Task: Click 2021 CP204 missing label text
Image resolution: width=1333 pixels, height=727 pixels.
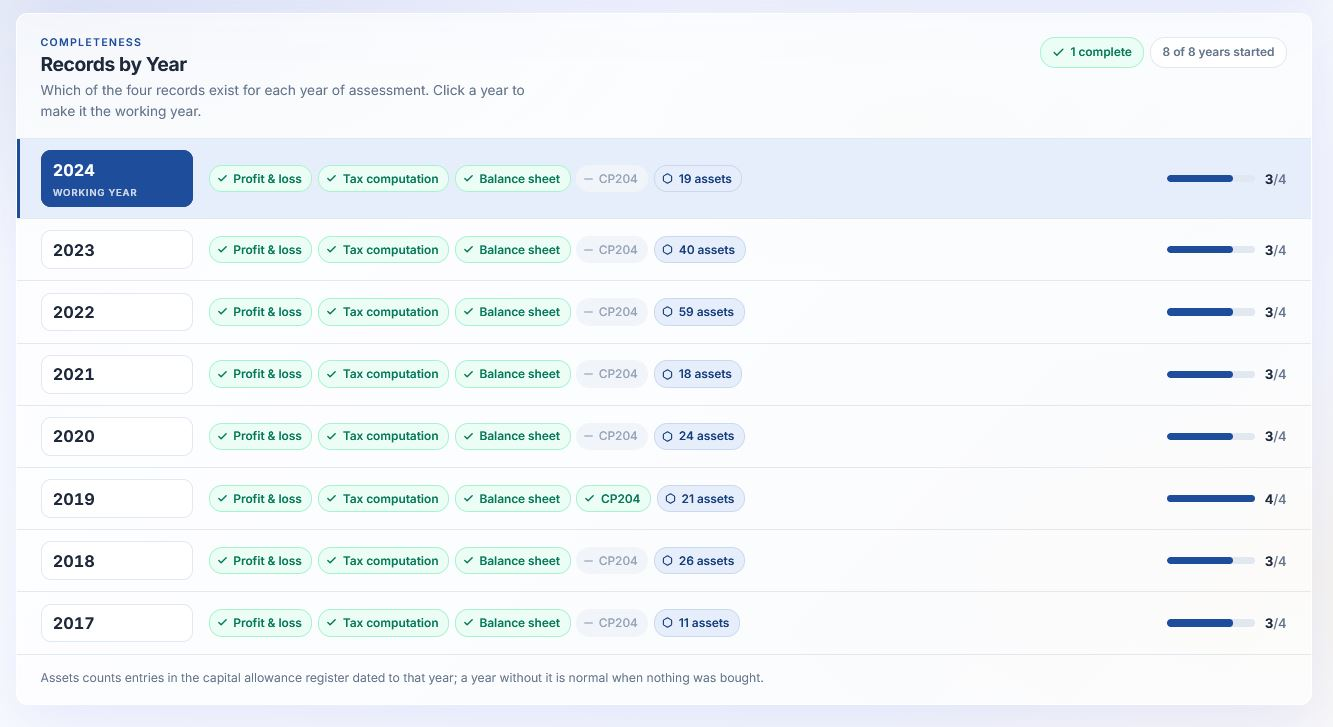Action: click(618, 374)
